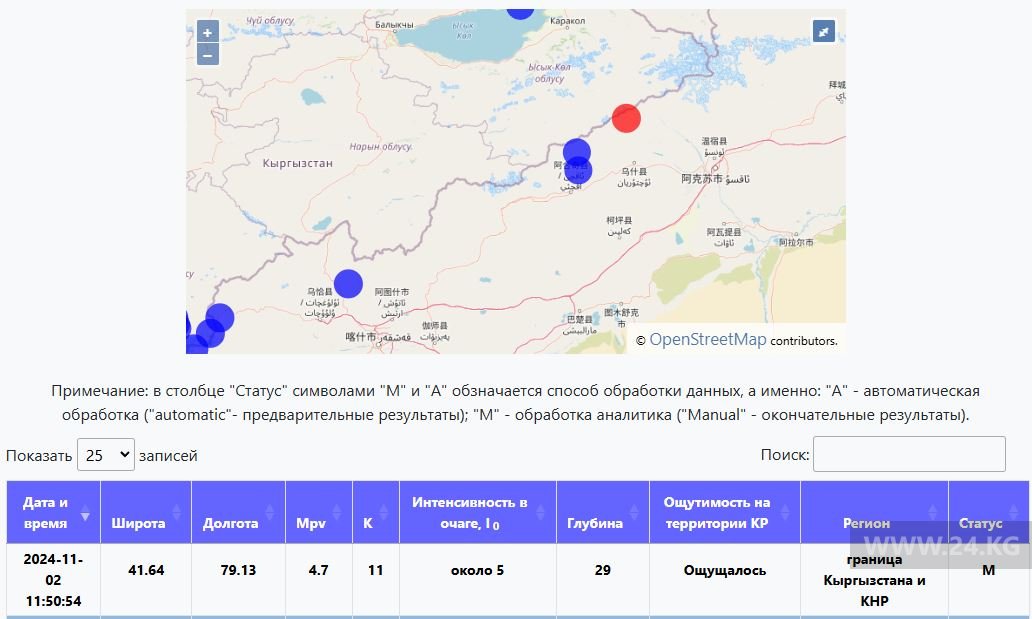The image size is (1032, 619).
Task: Sort by Интенсивность в очаге column
Action: pyautogui.click(x=478, y=512)
